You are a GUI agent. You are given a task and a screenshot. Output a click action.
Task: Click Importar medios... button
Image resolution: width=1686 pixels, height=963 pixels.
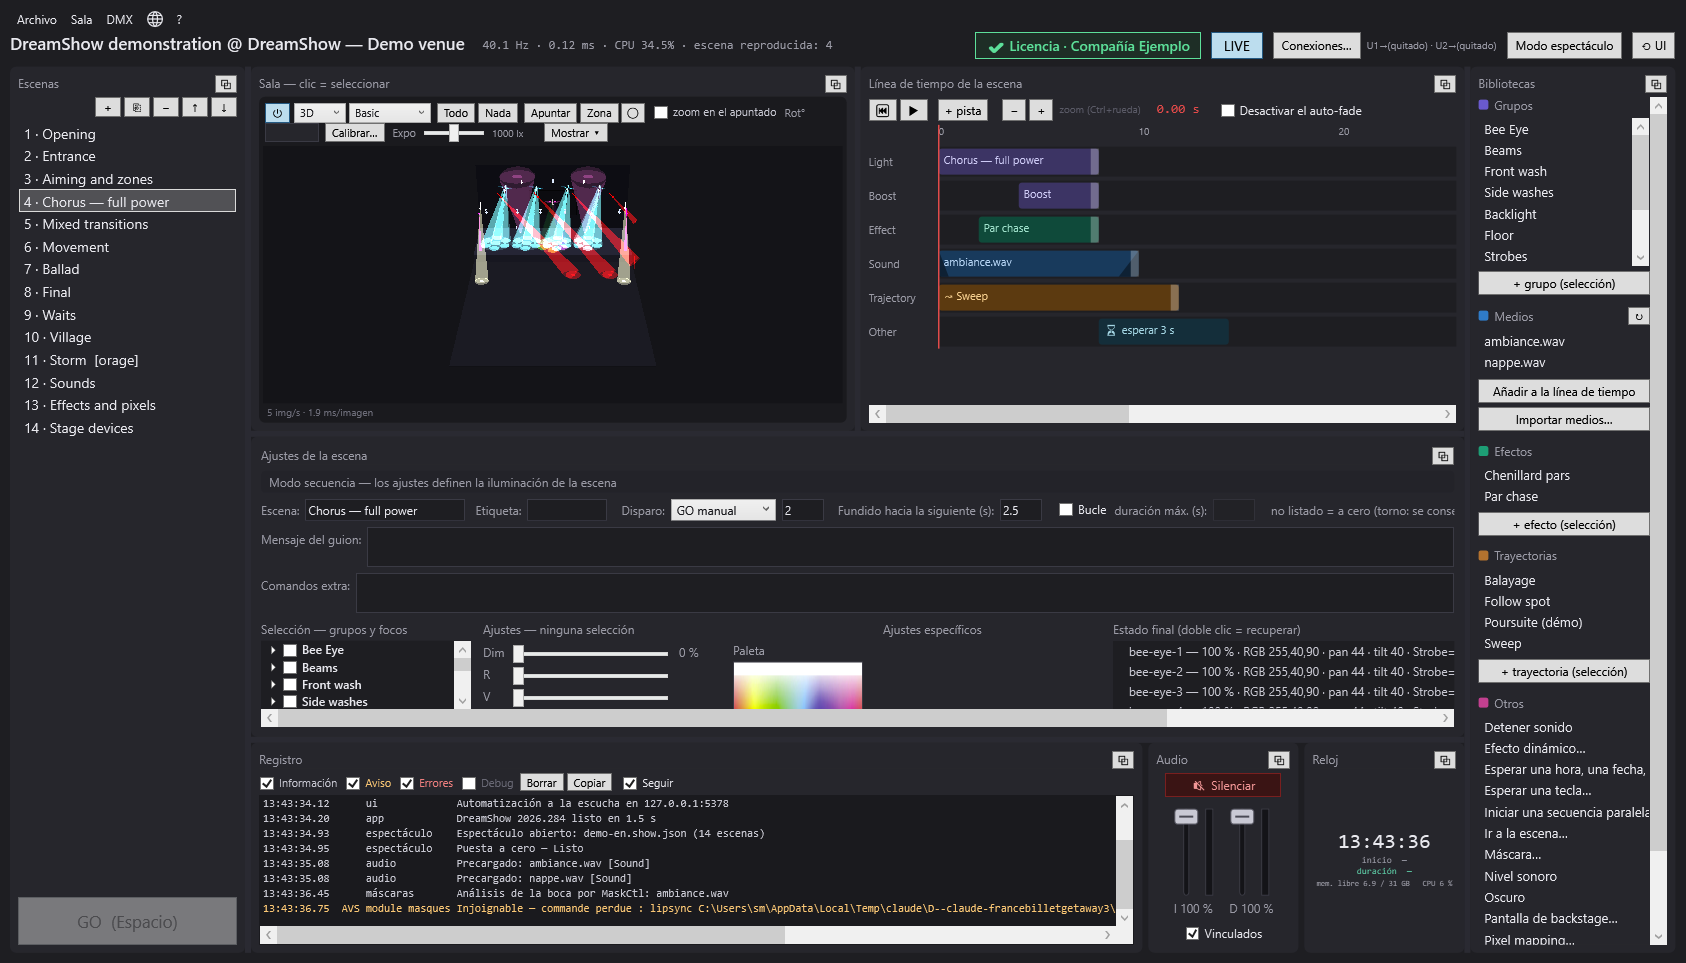pyautogui.click(x=1564, y=420)
